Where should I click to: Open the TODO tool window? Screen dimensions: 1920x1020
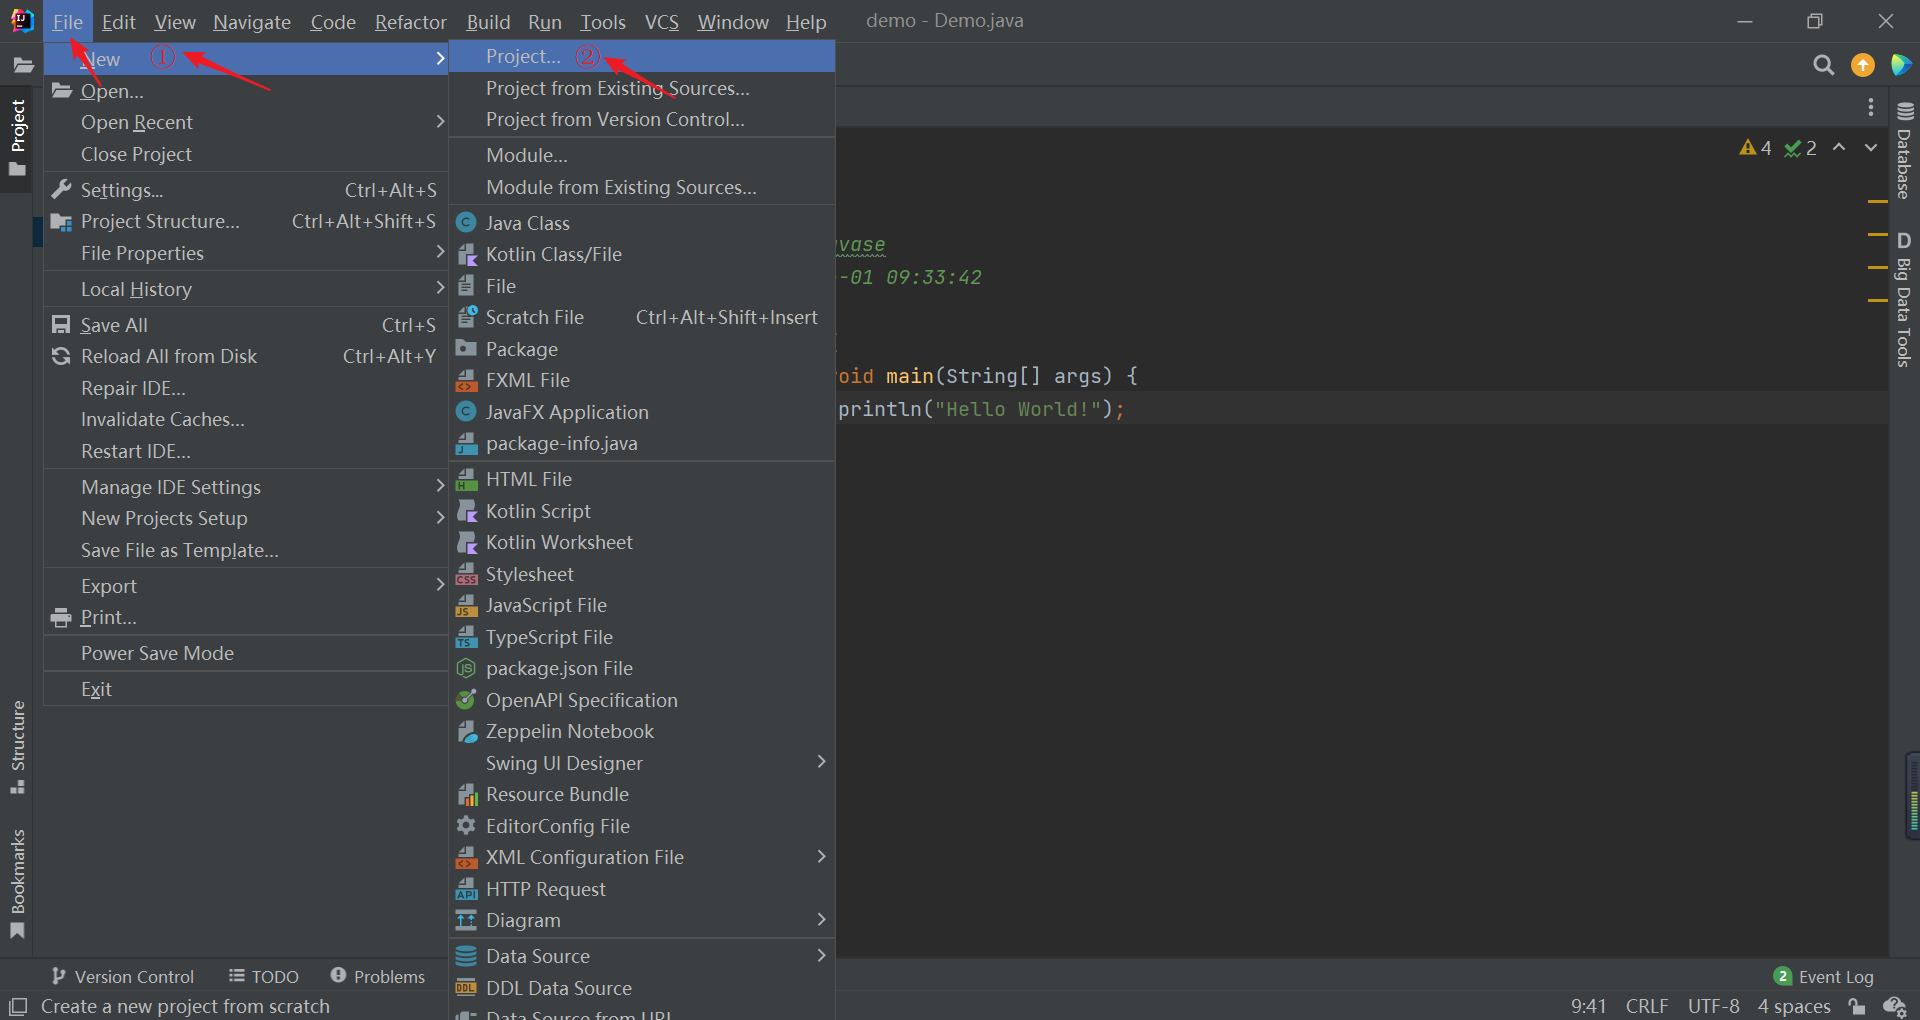point(263,976)
